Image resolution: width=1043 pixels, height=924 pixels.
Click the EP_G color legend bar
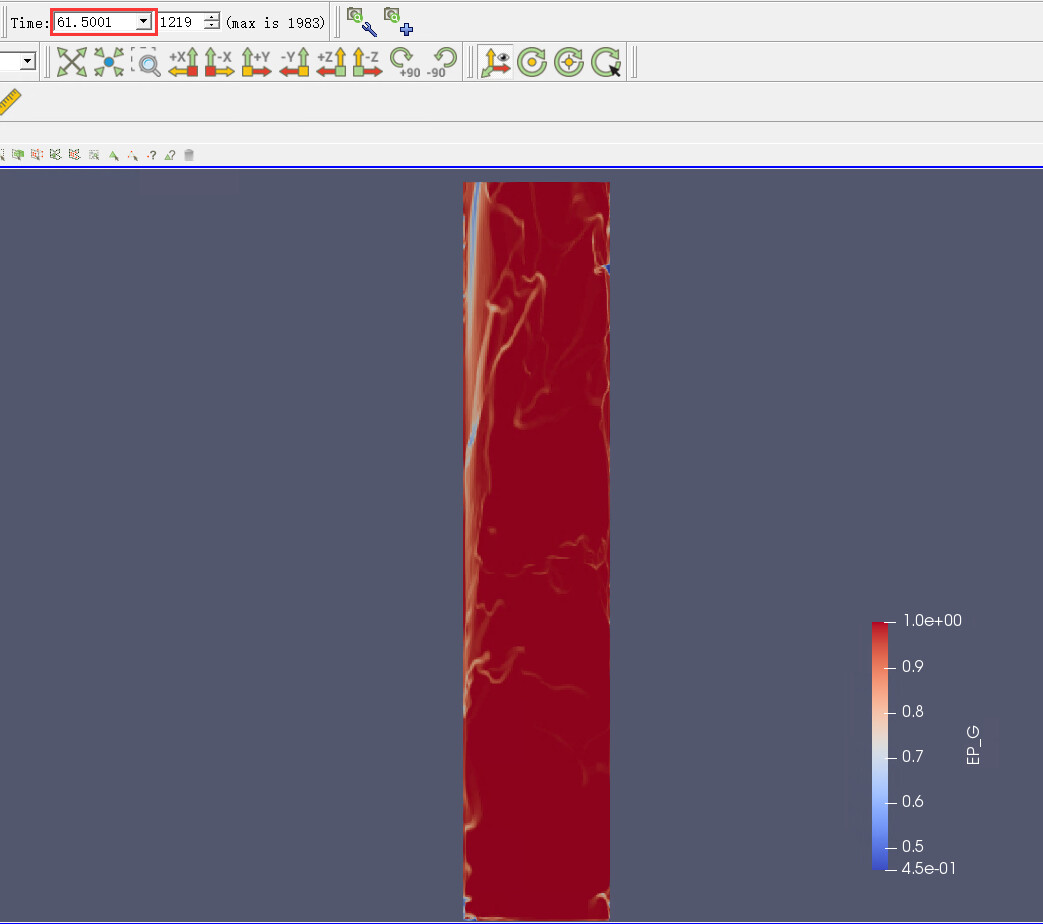click(879, 745)
